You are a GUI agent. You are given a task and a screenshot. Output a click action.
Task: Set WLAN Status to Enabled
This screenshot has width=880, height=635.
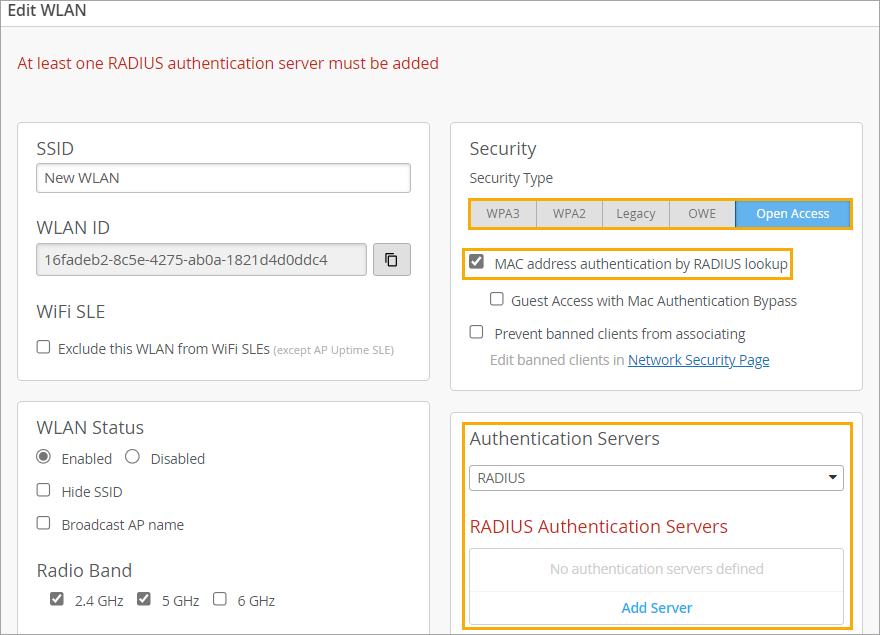tap(44, 457)
